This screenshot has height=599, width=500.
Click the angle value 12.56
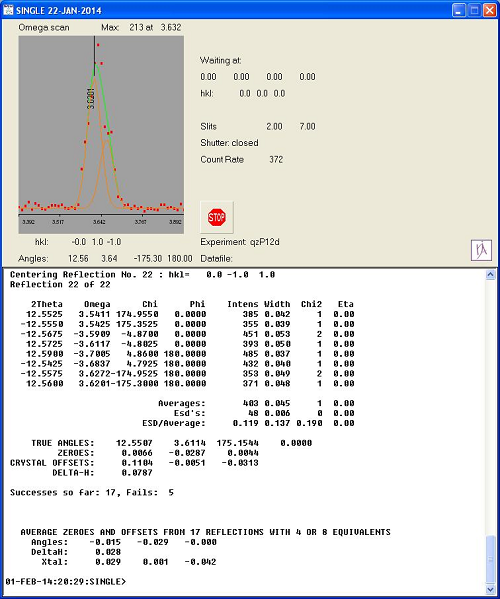(x=78, y=259)
